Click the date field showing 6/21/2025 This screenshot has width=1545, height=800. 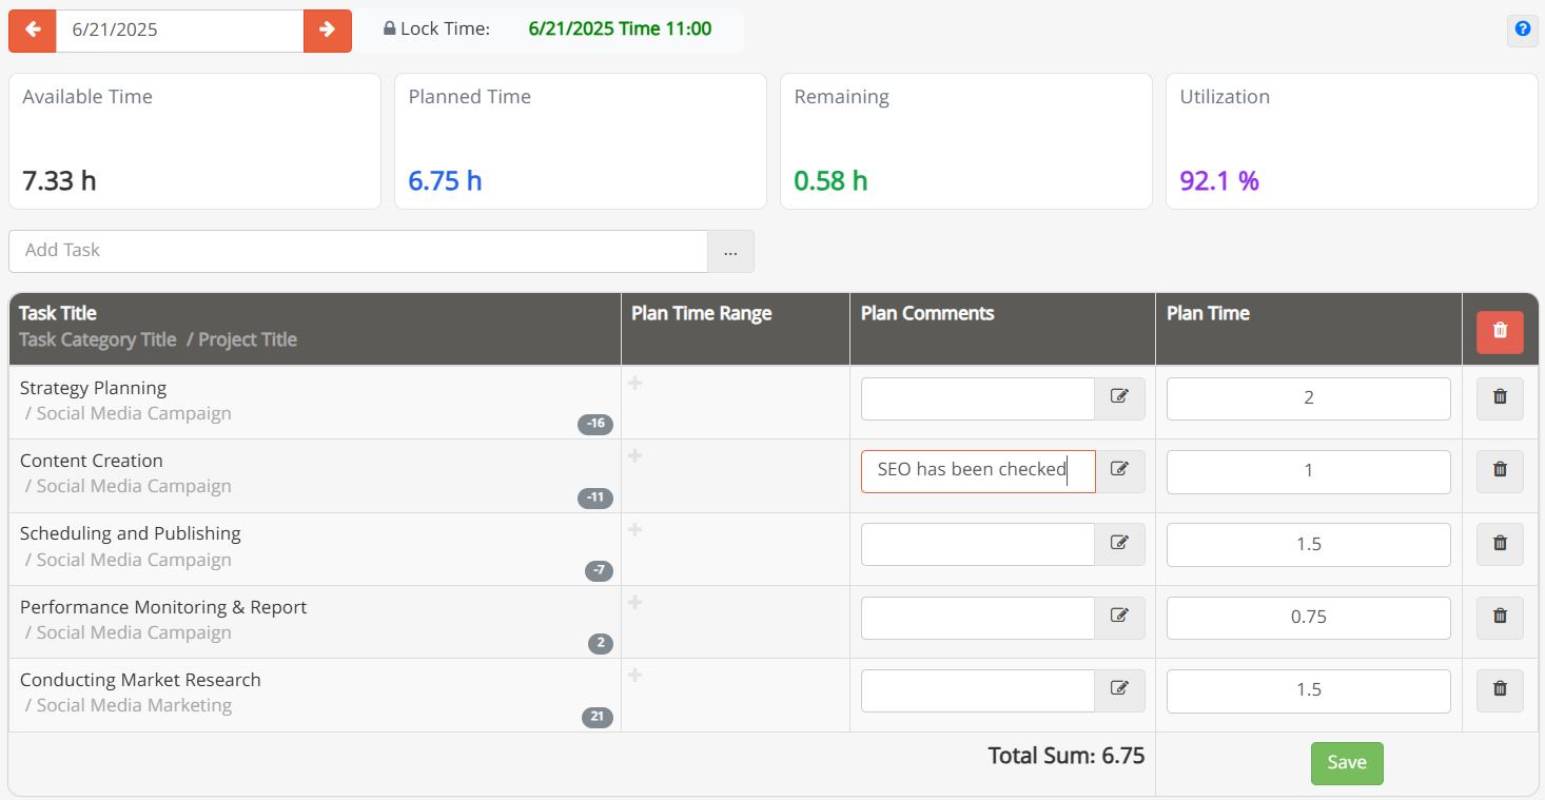(x=180, y=30)
